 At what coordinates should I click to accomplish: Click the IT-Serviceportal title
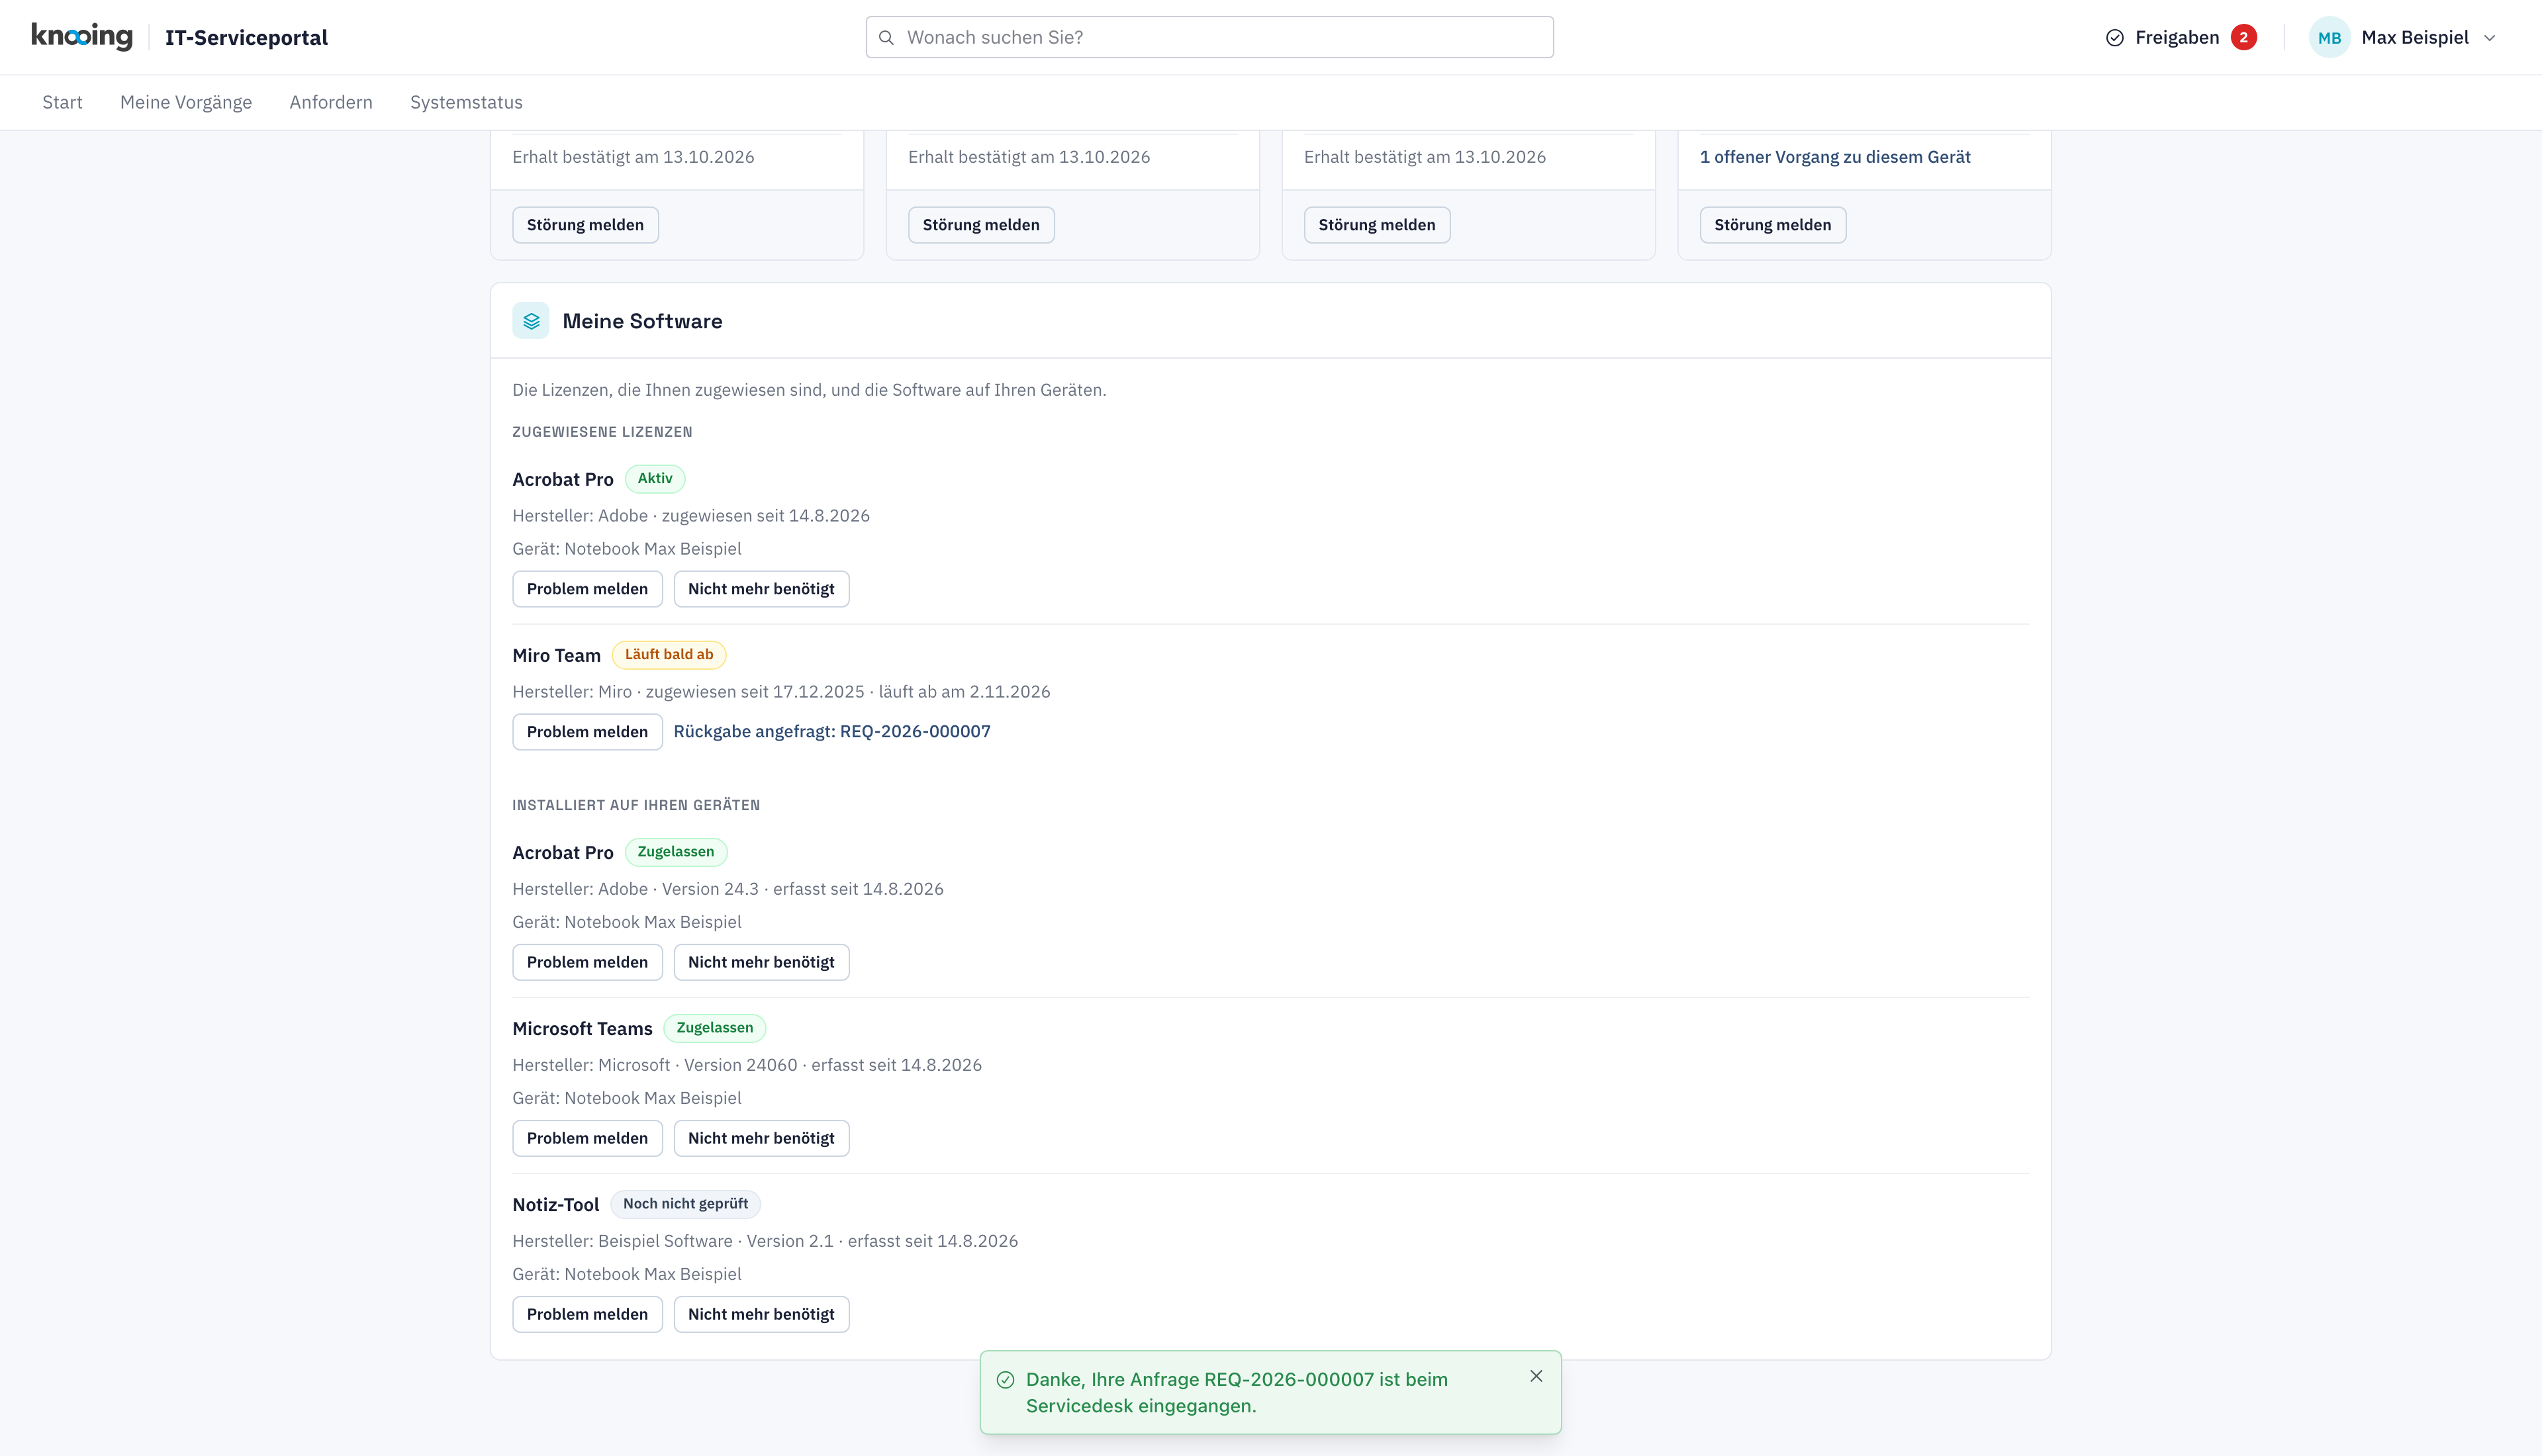coord(246,38)
